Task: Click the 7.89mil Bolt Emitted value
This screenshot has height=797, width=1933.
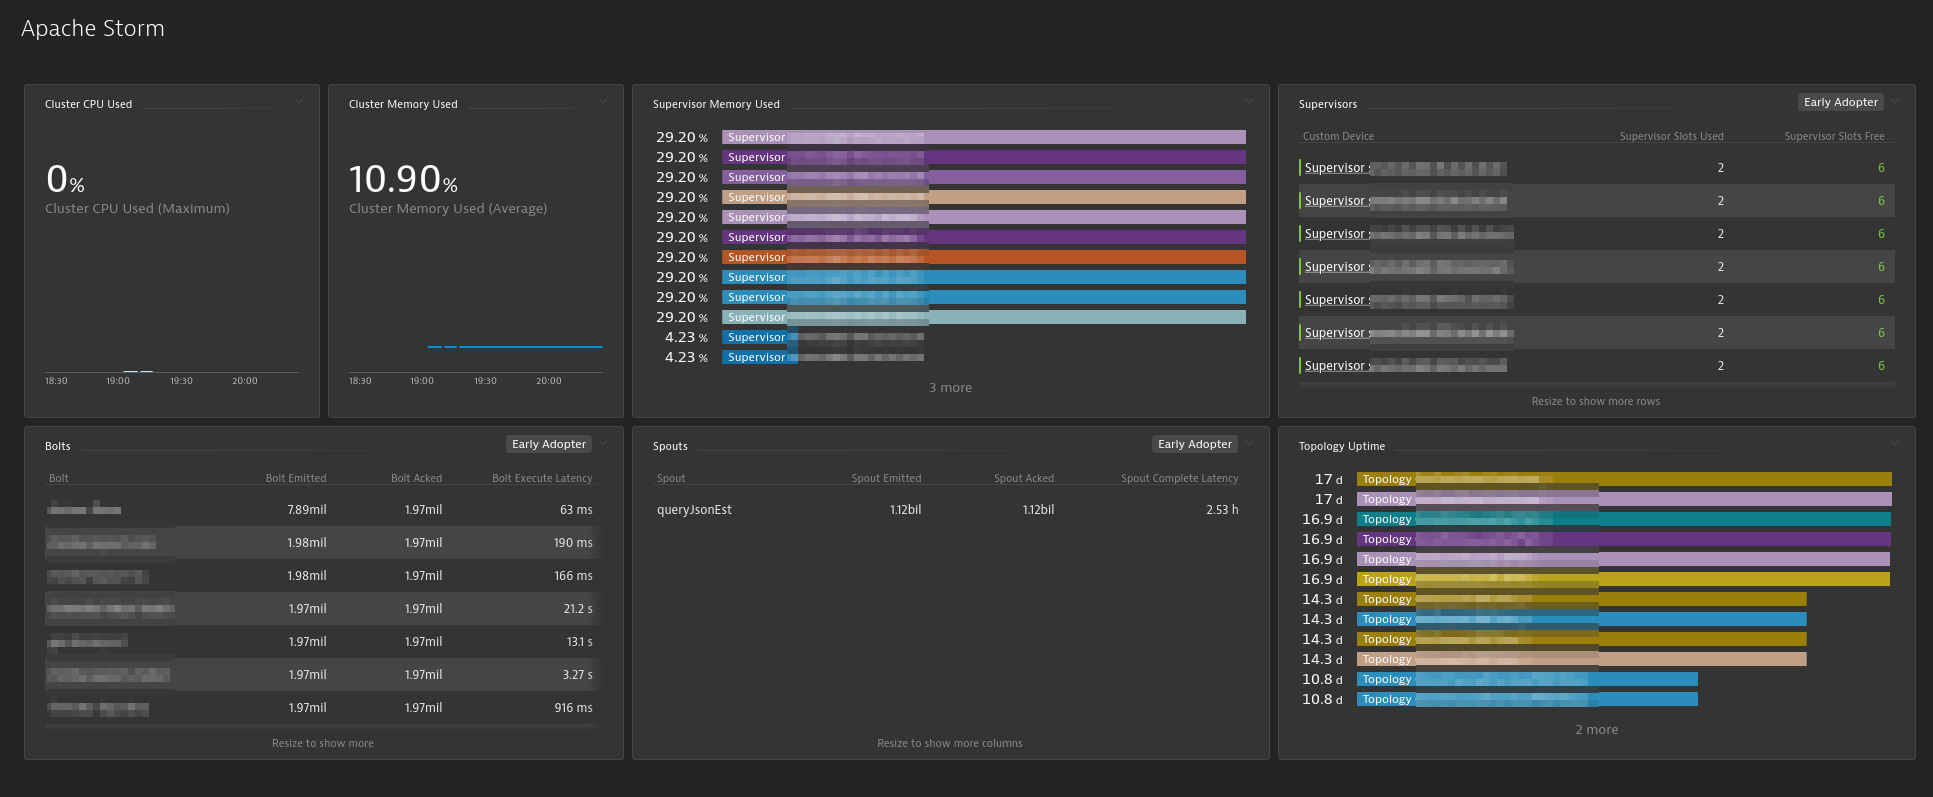Action: click(x=307, y=510)
